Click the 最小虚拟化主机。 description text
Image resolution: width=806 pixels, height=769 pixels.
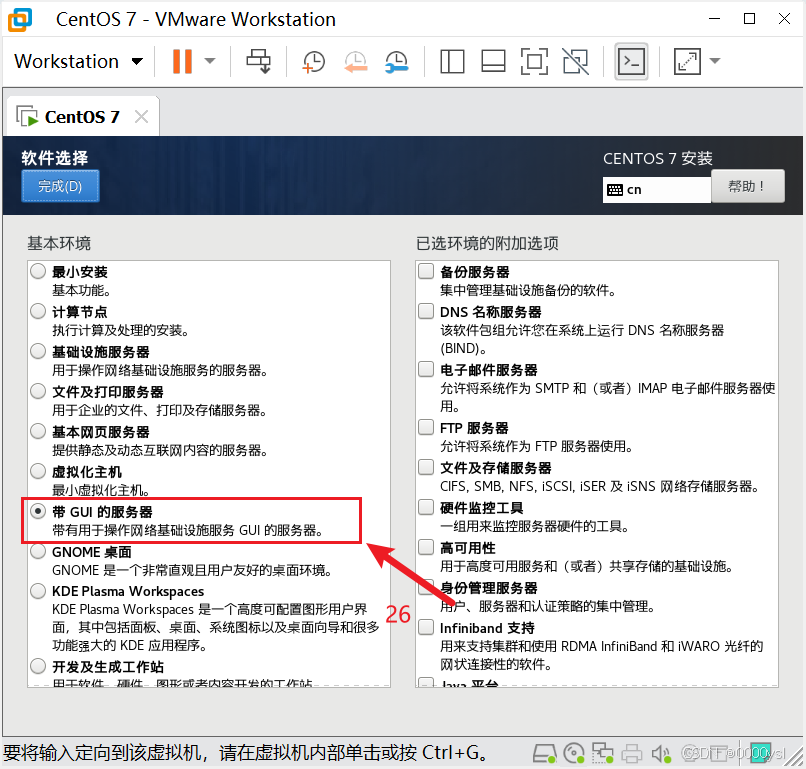[x=101, y=490]
